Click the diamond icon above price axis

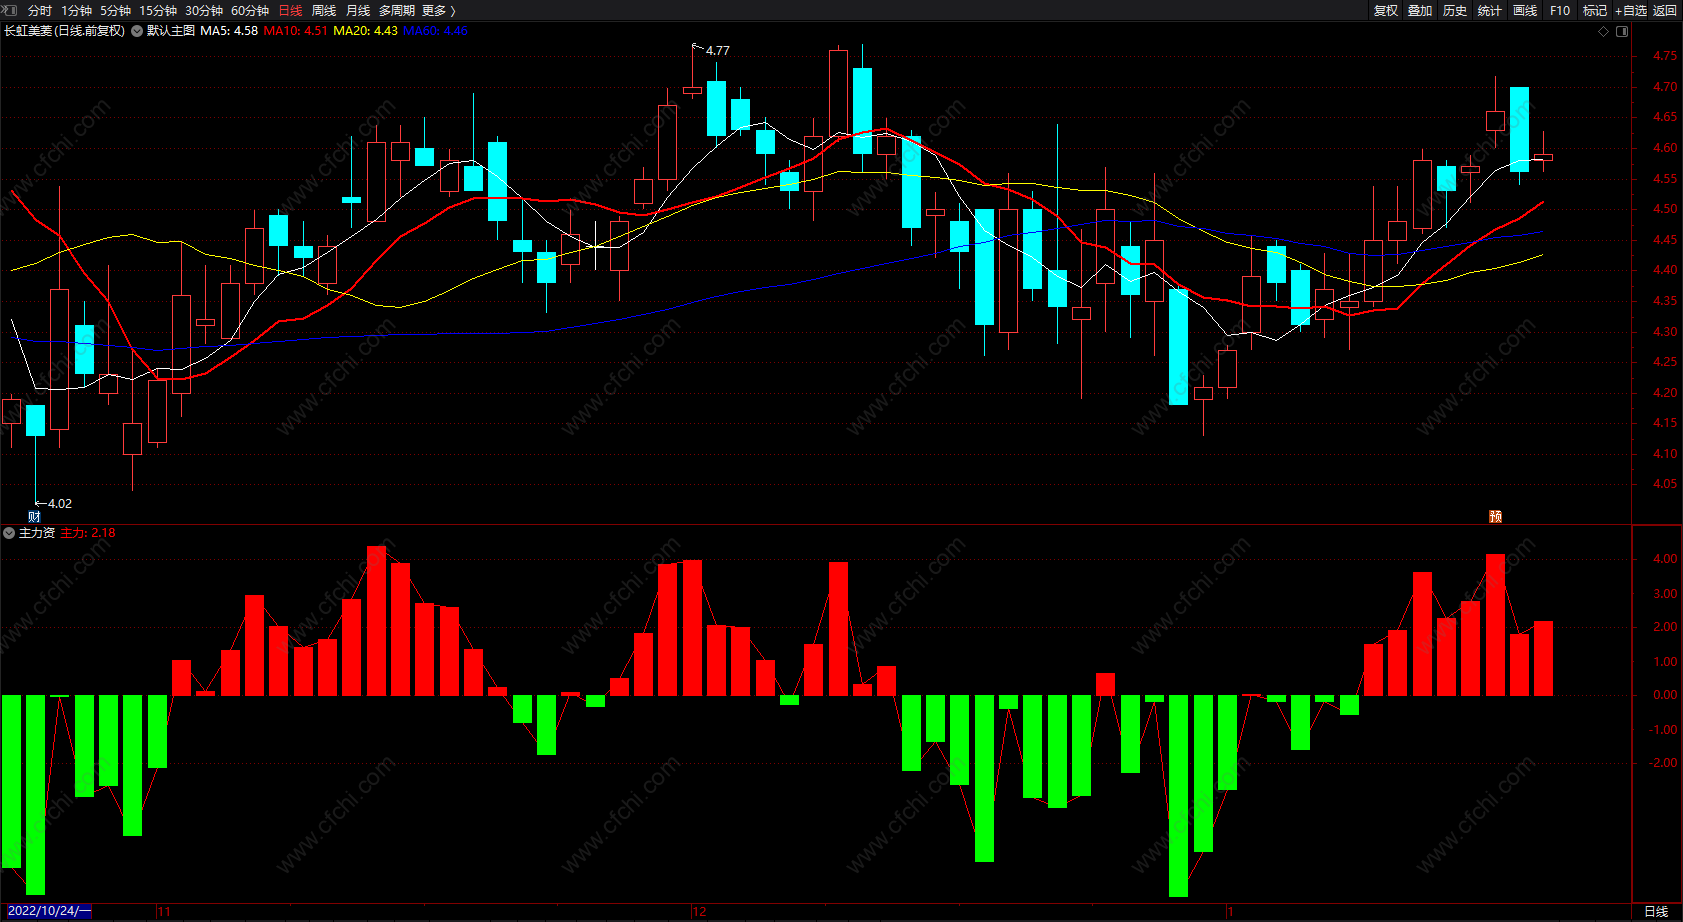pyautogui.click(x=1604, y=31)
